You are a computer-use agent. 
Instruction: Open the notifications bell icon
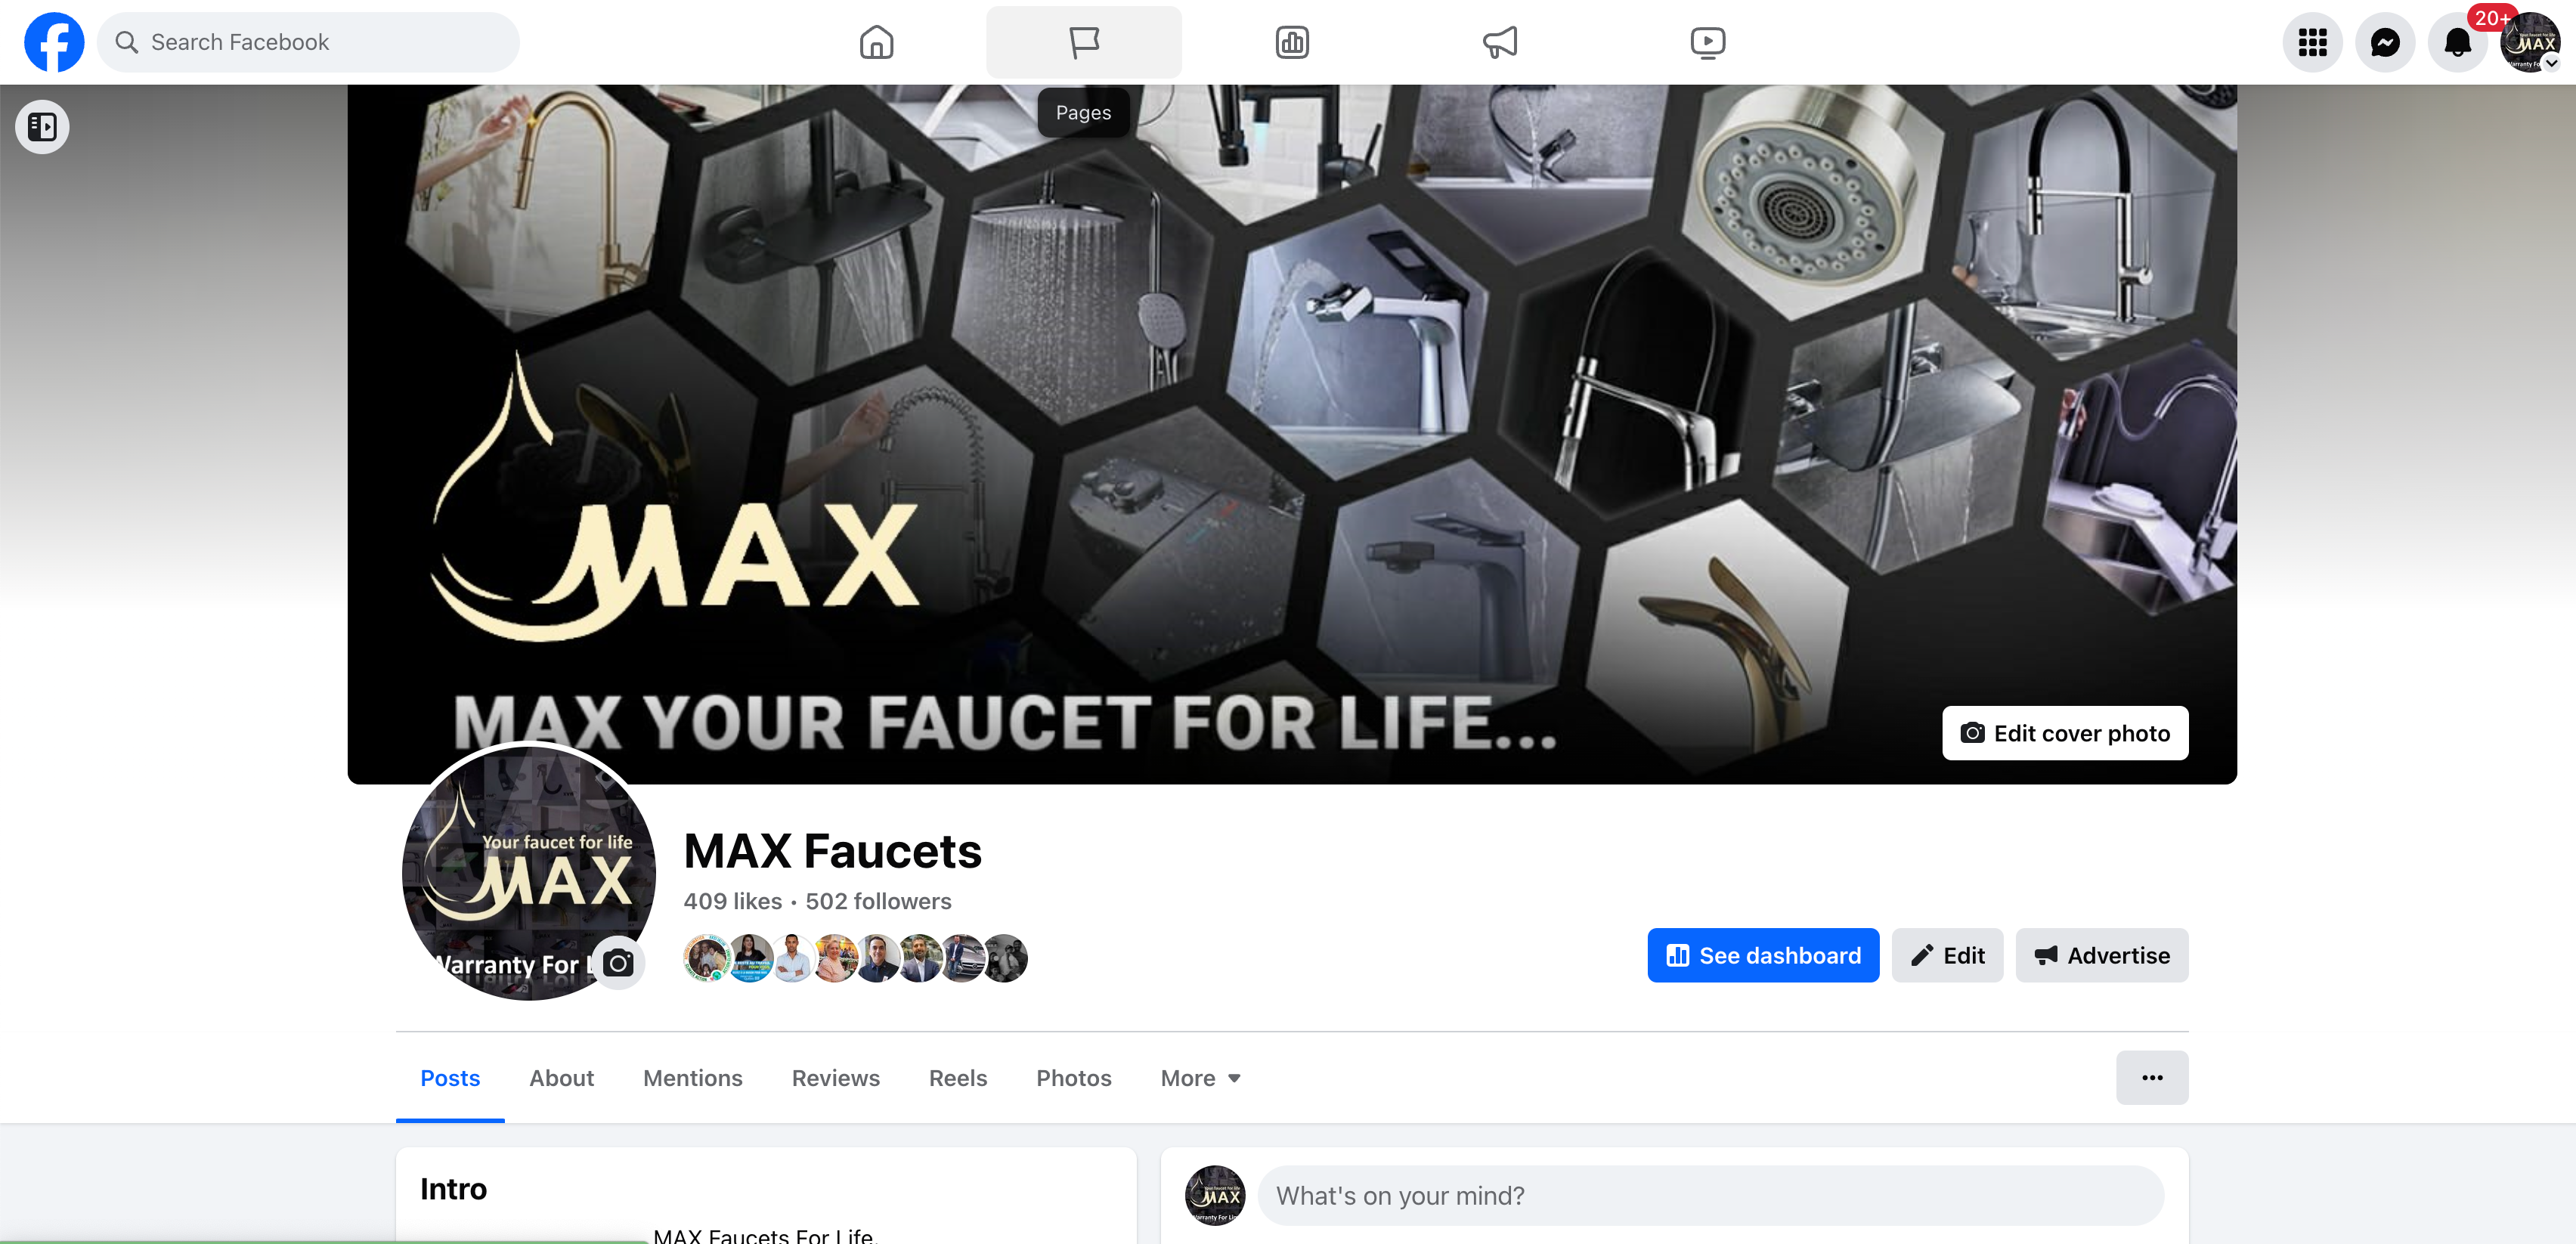coord(2457,42)
